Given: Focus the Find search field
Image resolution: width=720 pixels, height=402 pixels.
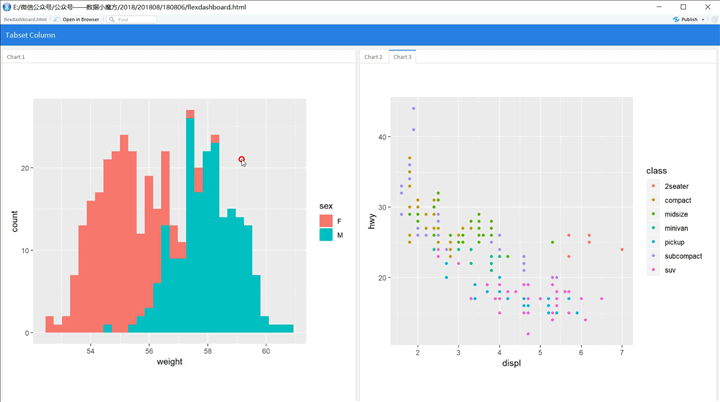Looking at the screenshot, I should pos(132,19).
